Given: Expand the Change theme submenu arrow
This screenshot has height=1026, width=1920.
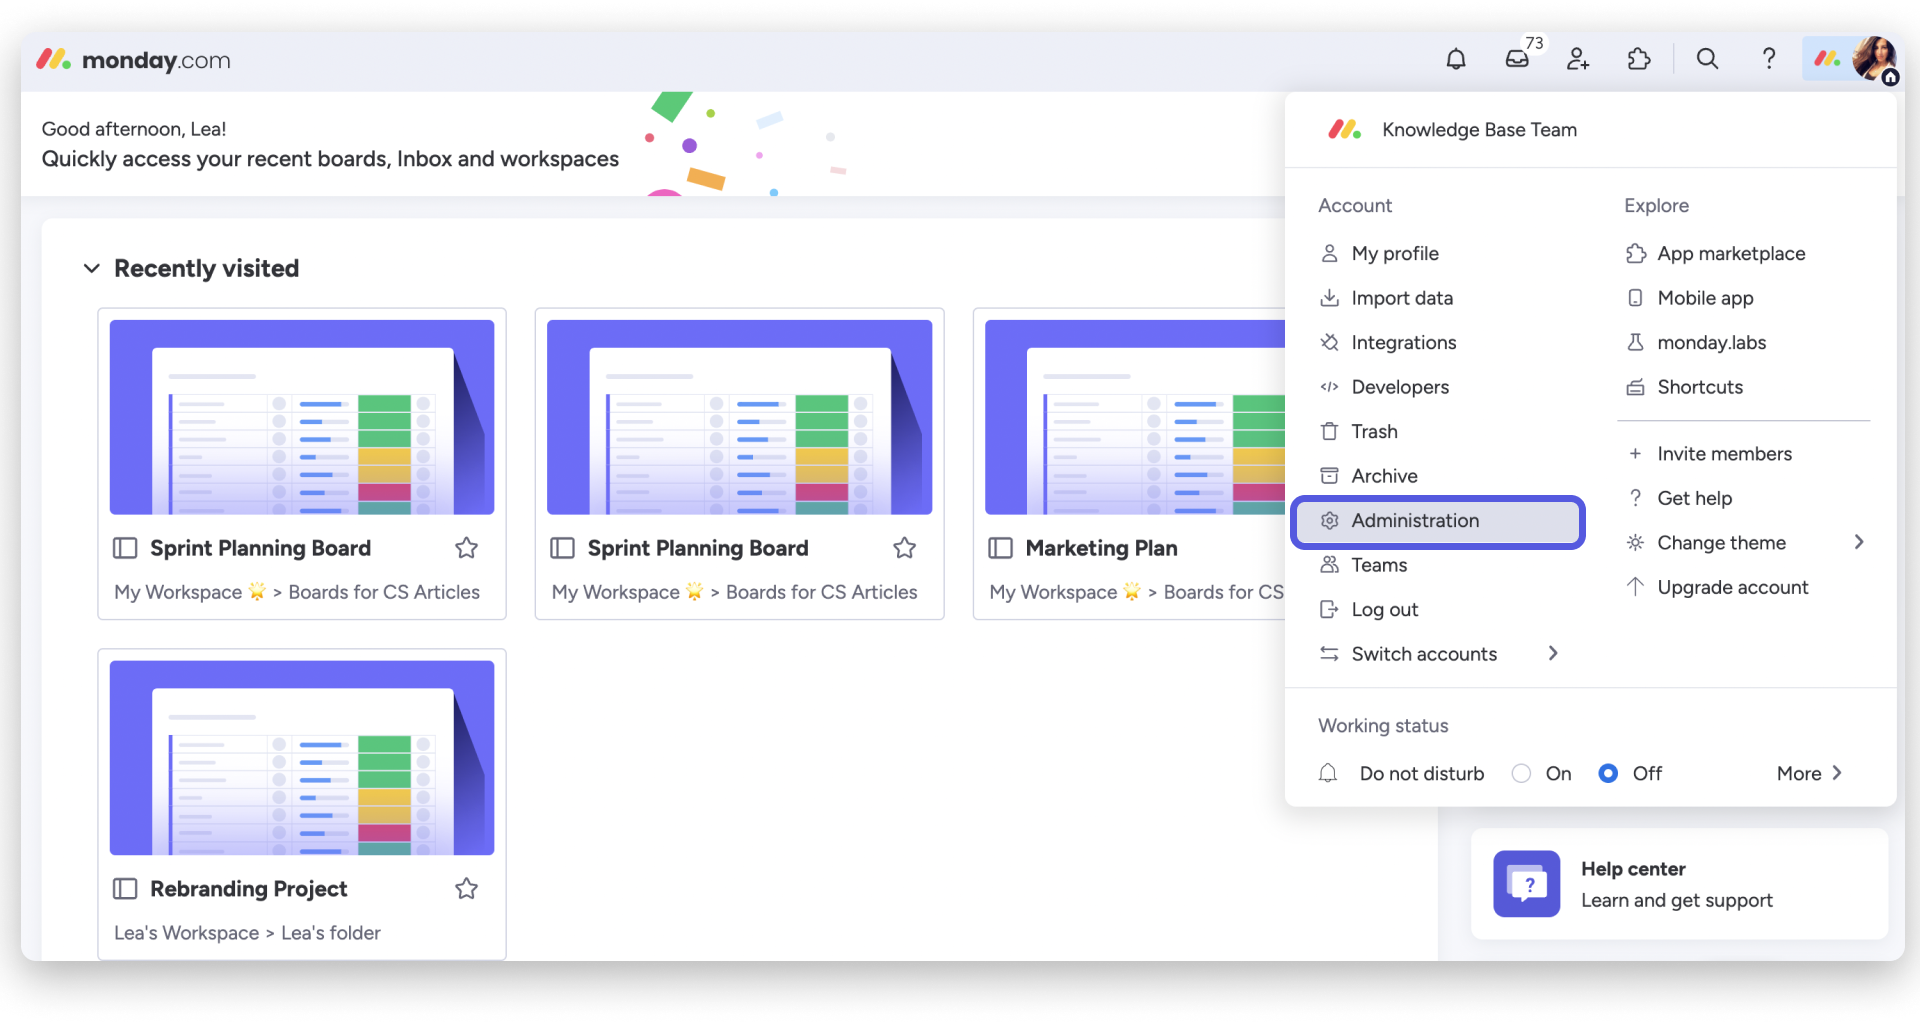Looking at the screenshot, I should (x=1859, y=542).
